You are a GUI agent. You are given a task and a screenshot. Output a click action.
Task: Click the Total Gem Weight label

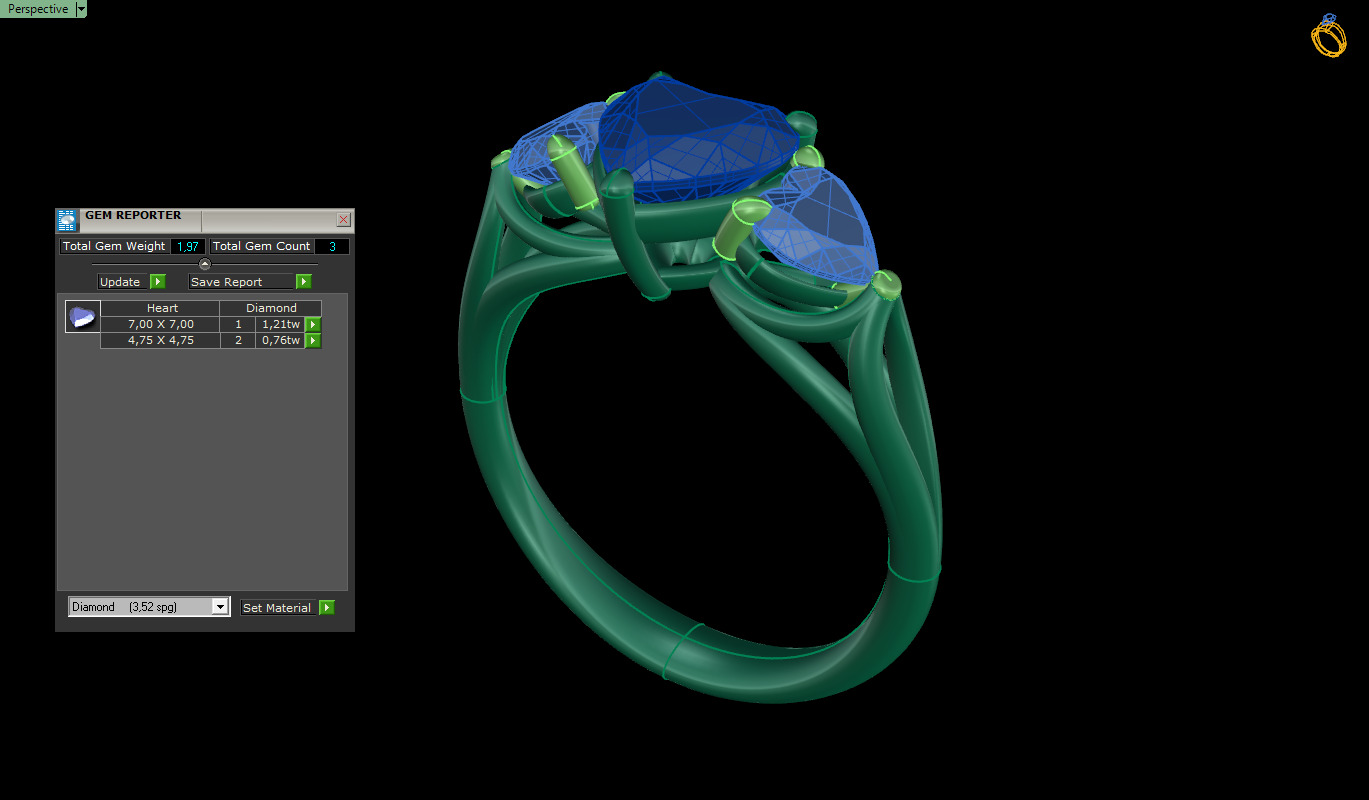[x=114, y=246]
